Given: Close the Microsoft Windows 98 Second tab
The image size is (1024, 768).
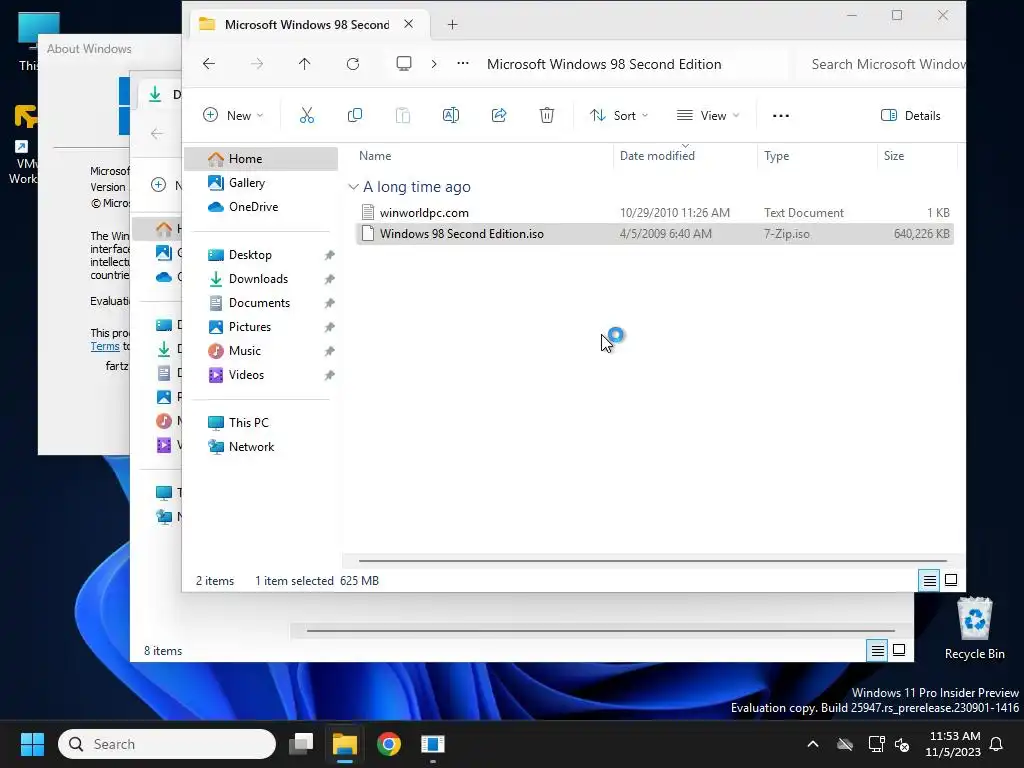Looking at the screenshot, I should click(x=408, y=24).
